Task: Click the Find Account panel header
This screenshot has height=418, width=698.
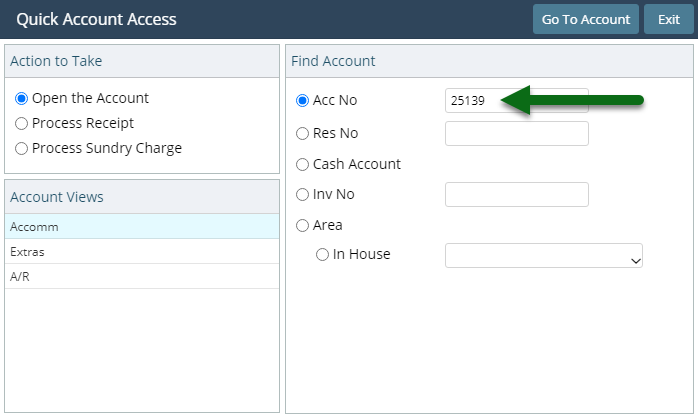Action: click(489, 61)
